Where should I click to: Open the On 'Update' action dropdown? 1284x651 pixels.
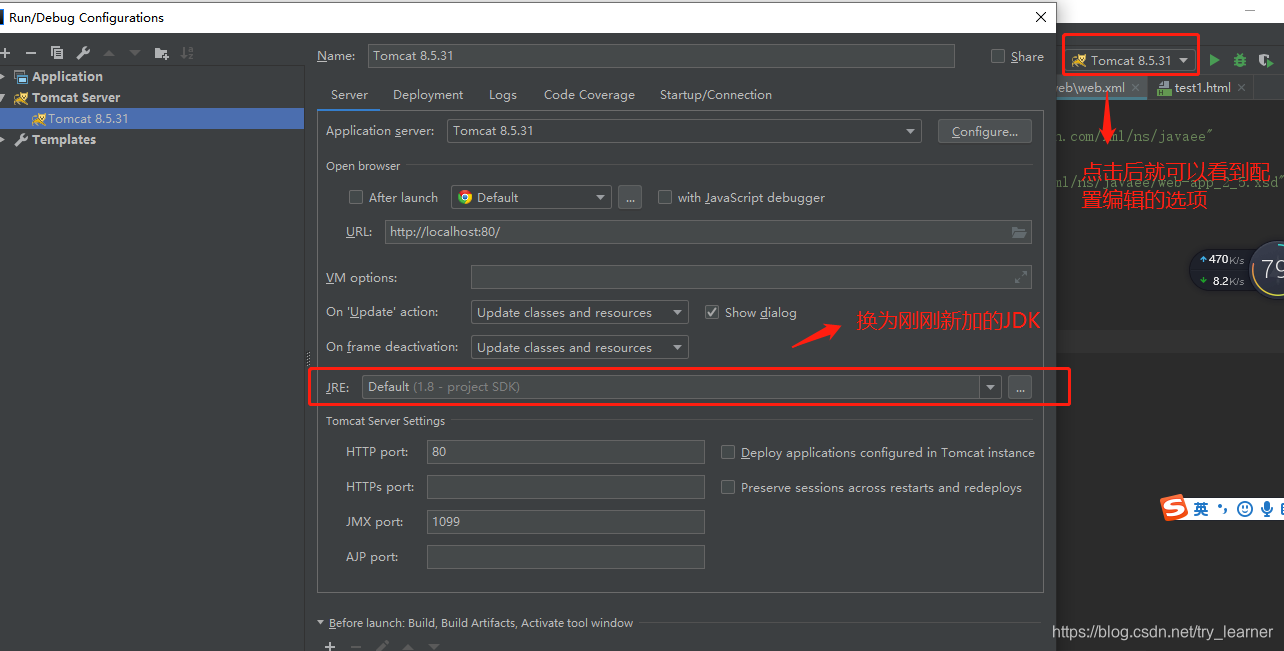[x=580, y=312]
